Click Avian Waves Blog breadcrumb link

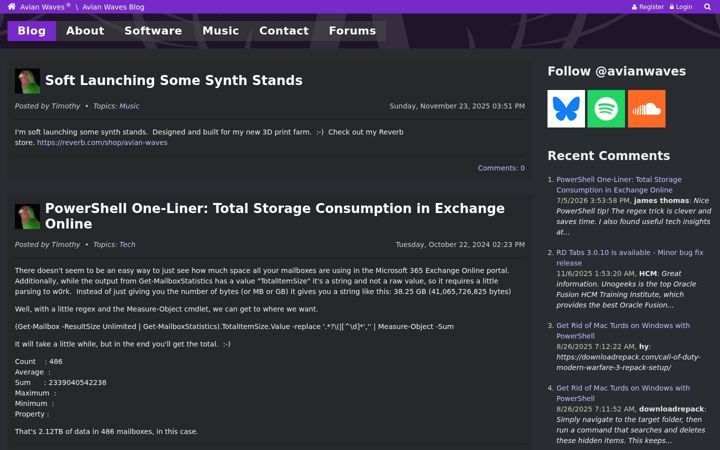pos(113,7)
